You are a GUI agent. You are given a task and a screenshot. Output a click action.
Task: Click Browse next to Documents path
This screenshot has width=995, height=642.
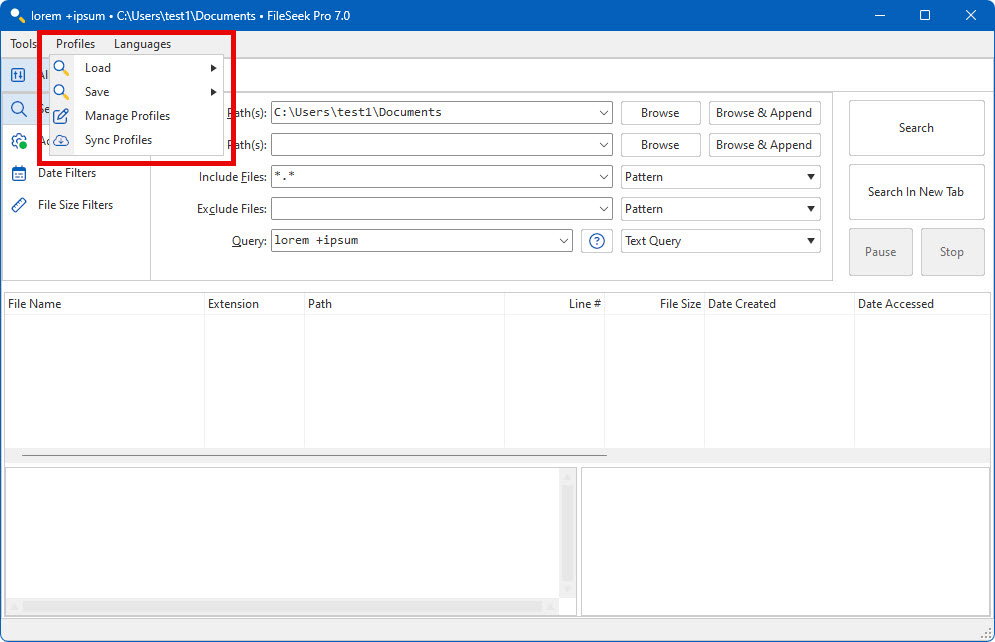pos(661,113)
